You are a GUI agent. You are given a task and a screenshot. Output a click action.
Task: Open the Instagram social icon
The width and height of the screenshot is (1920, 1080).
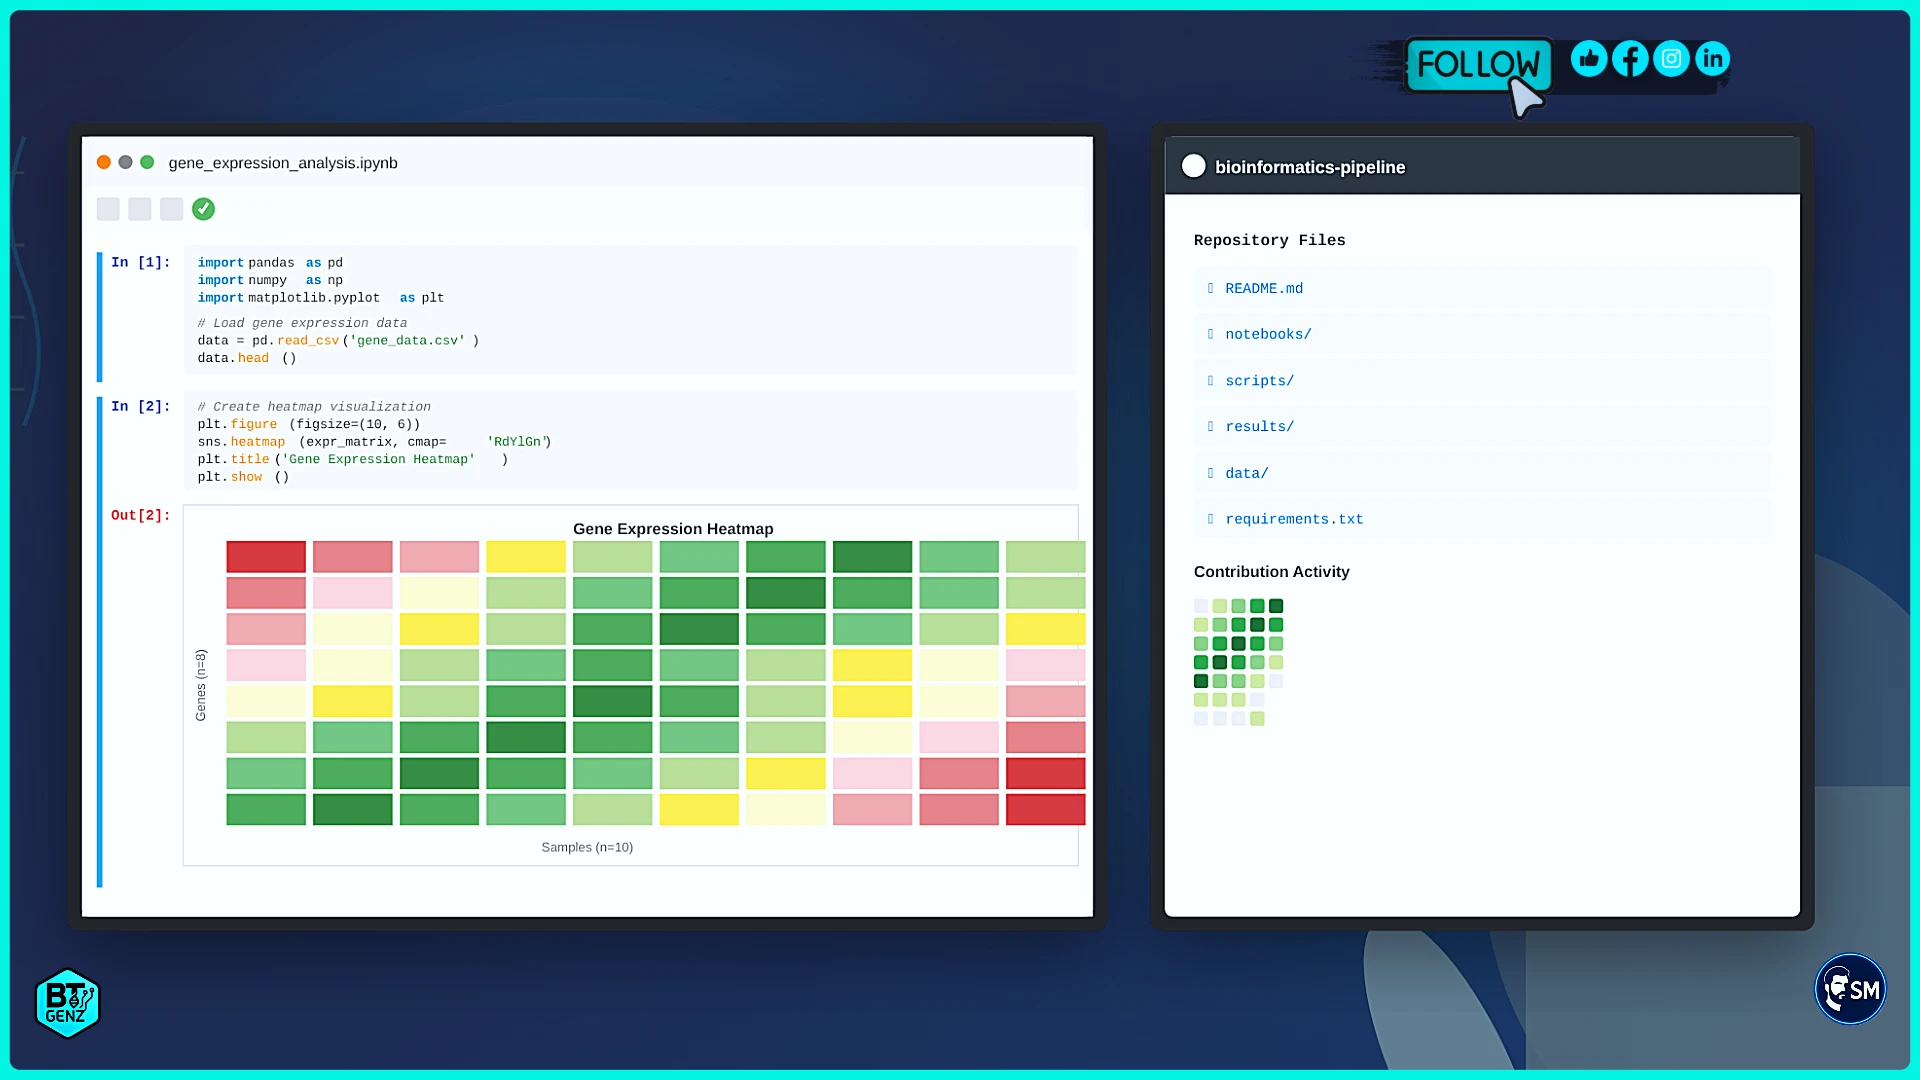point(1671,58)
